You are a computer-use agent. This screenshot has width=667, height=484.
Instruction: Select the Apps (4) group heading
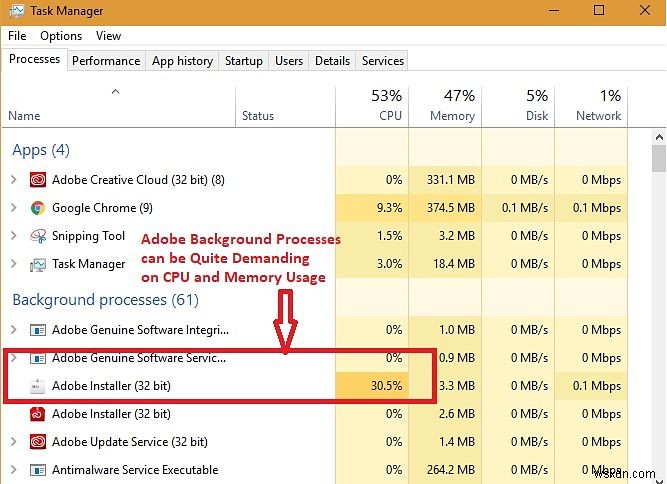coord(41,150)
